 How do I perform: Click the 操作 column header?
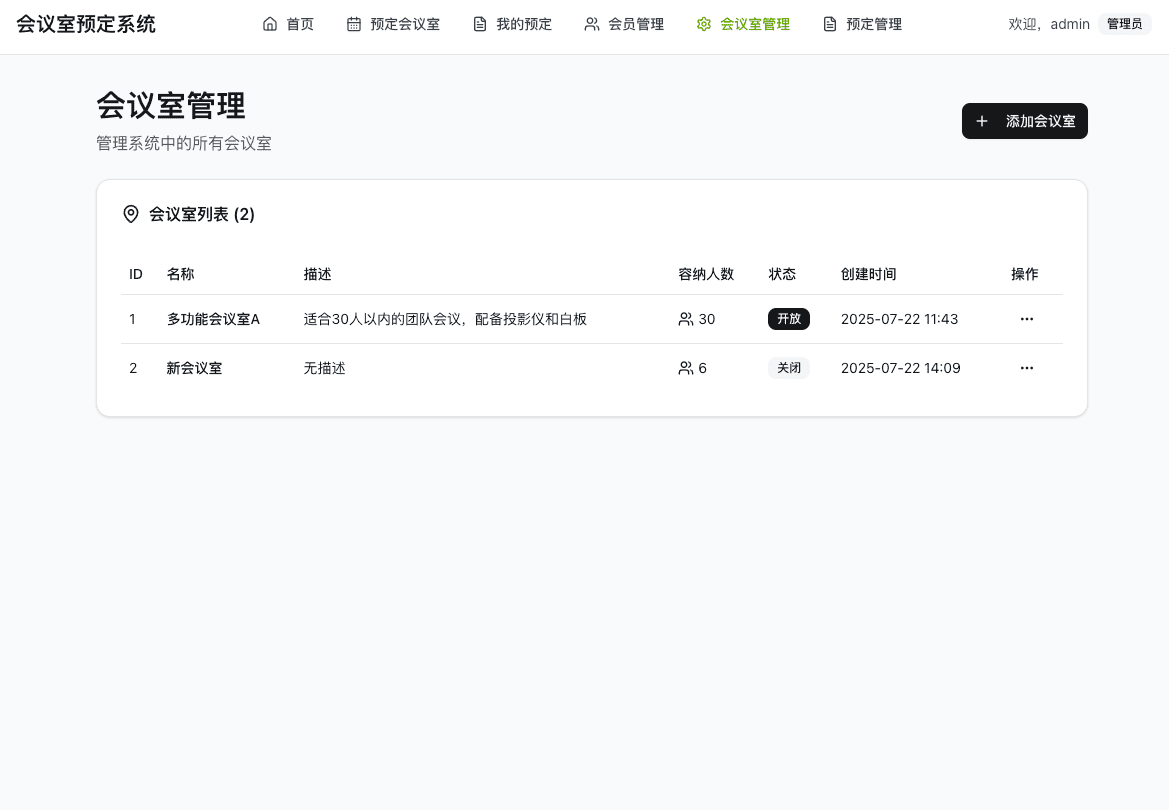pos(1024,274)
